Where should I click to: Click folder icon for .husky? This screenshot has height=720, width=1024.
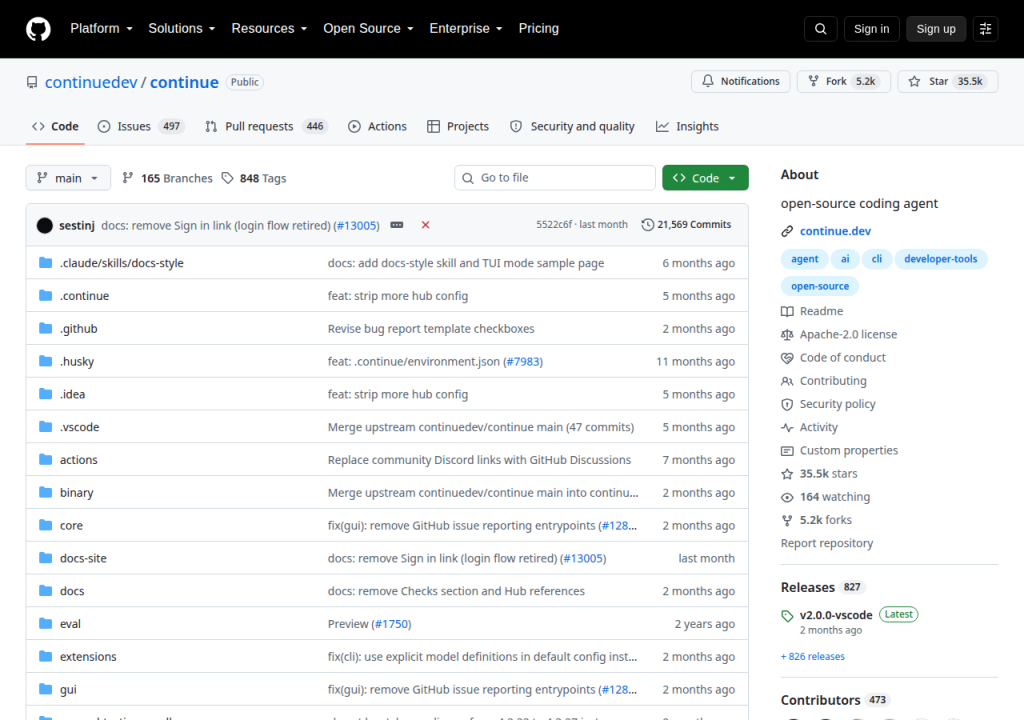[x=45, y=361]
